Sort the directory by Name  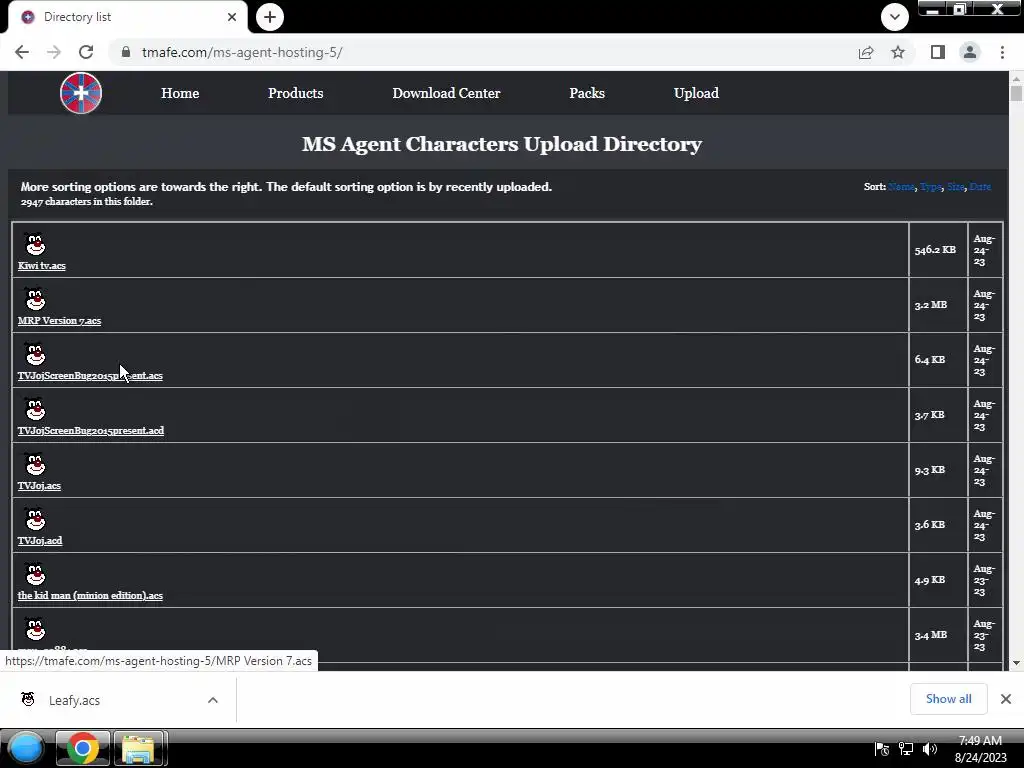[901, 187]
